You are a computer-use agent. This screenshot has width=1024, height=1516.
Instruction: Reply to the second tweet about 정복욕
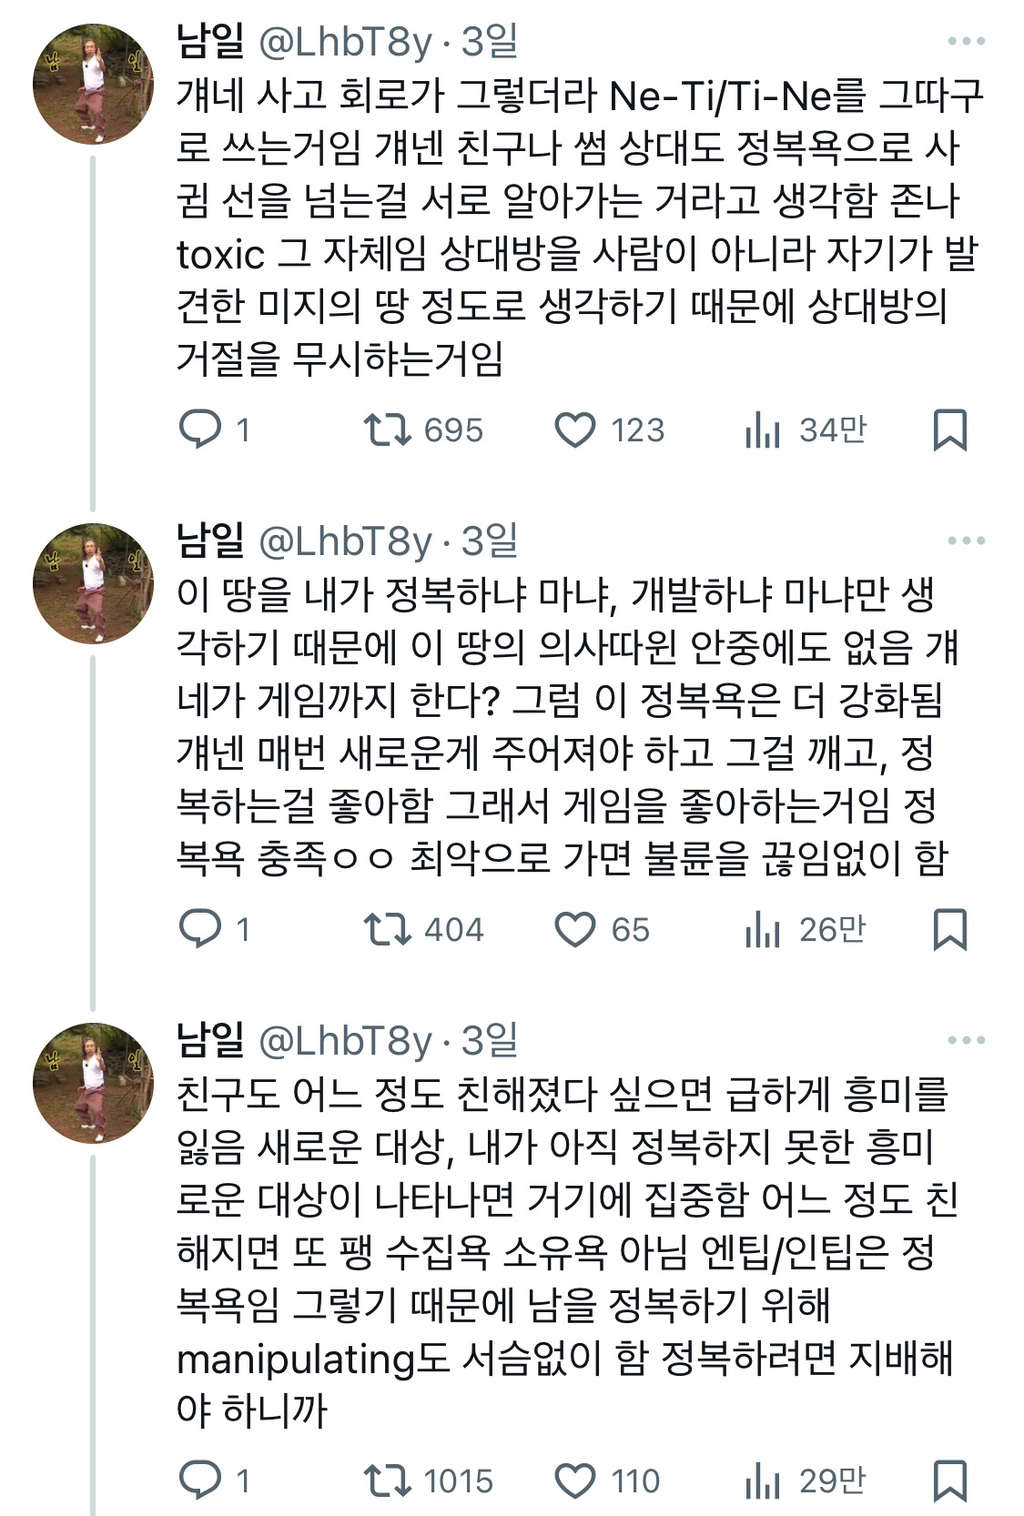click(x=200, y=930)
